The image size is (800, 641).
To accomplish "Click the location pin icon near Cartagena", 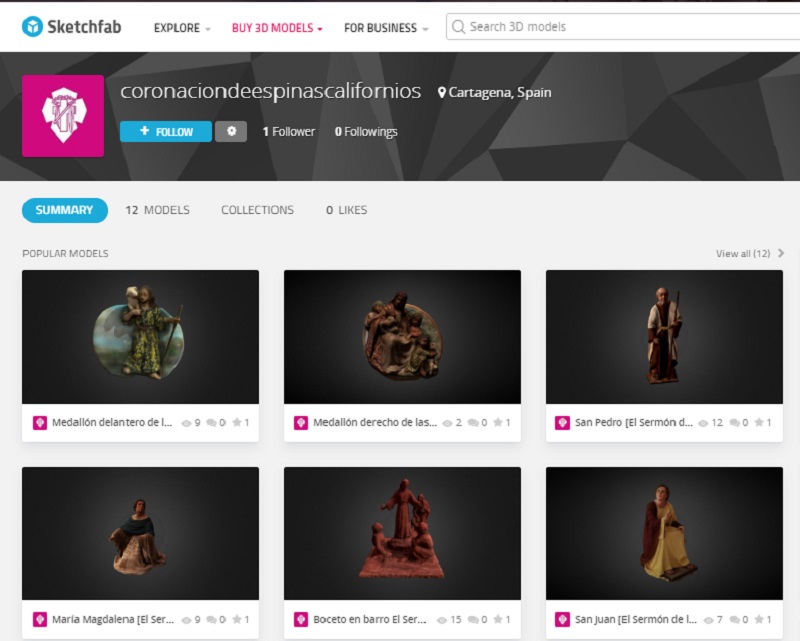I will 442,92.
